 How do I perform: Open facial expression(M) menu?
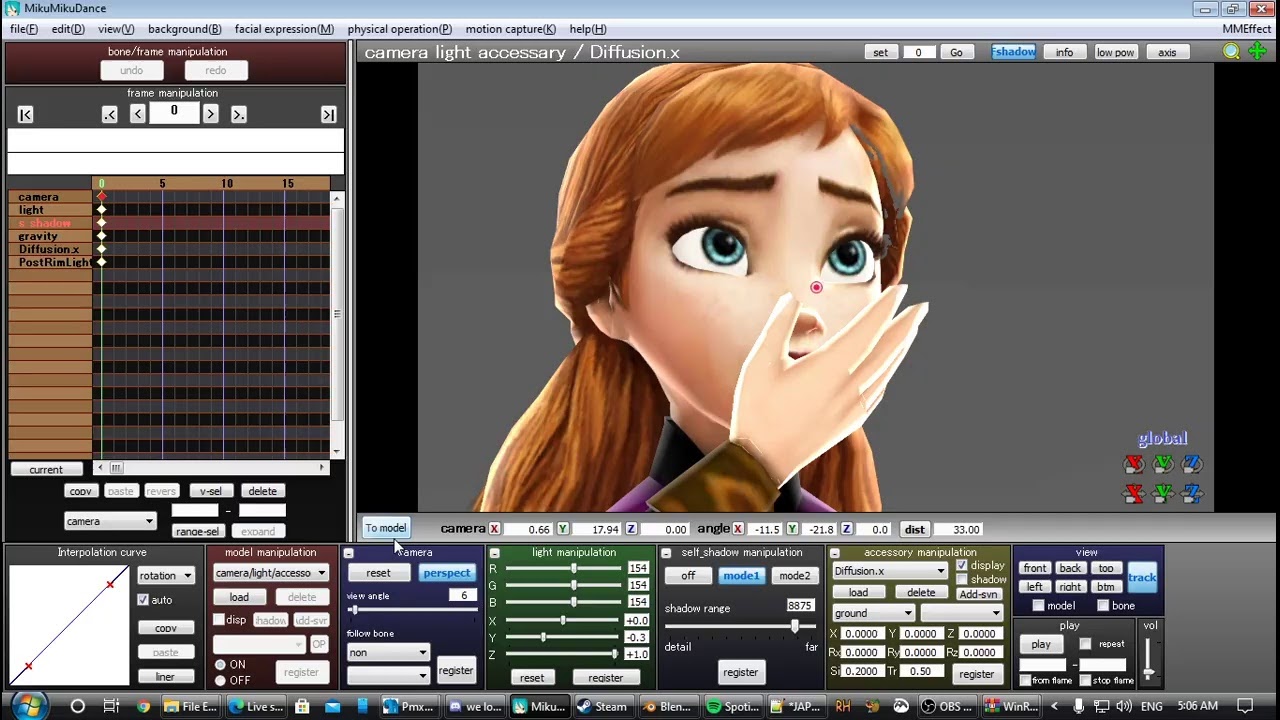pyautogui.click(x=284, y=29)
